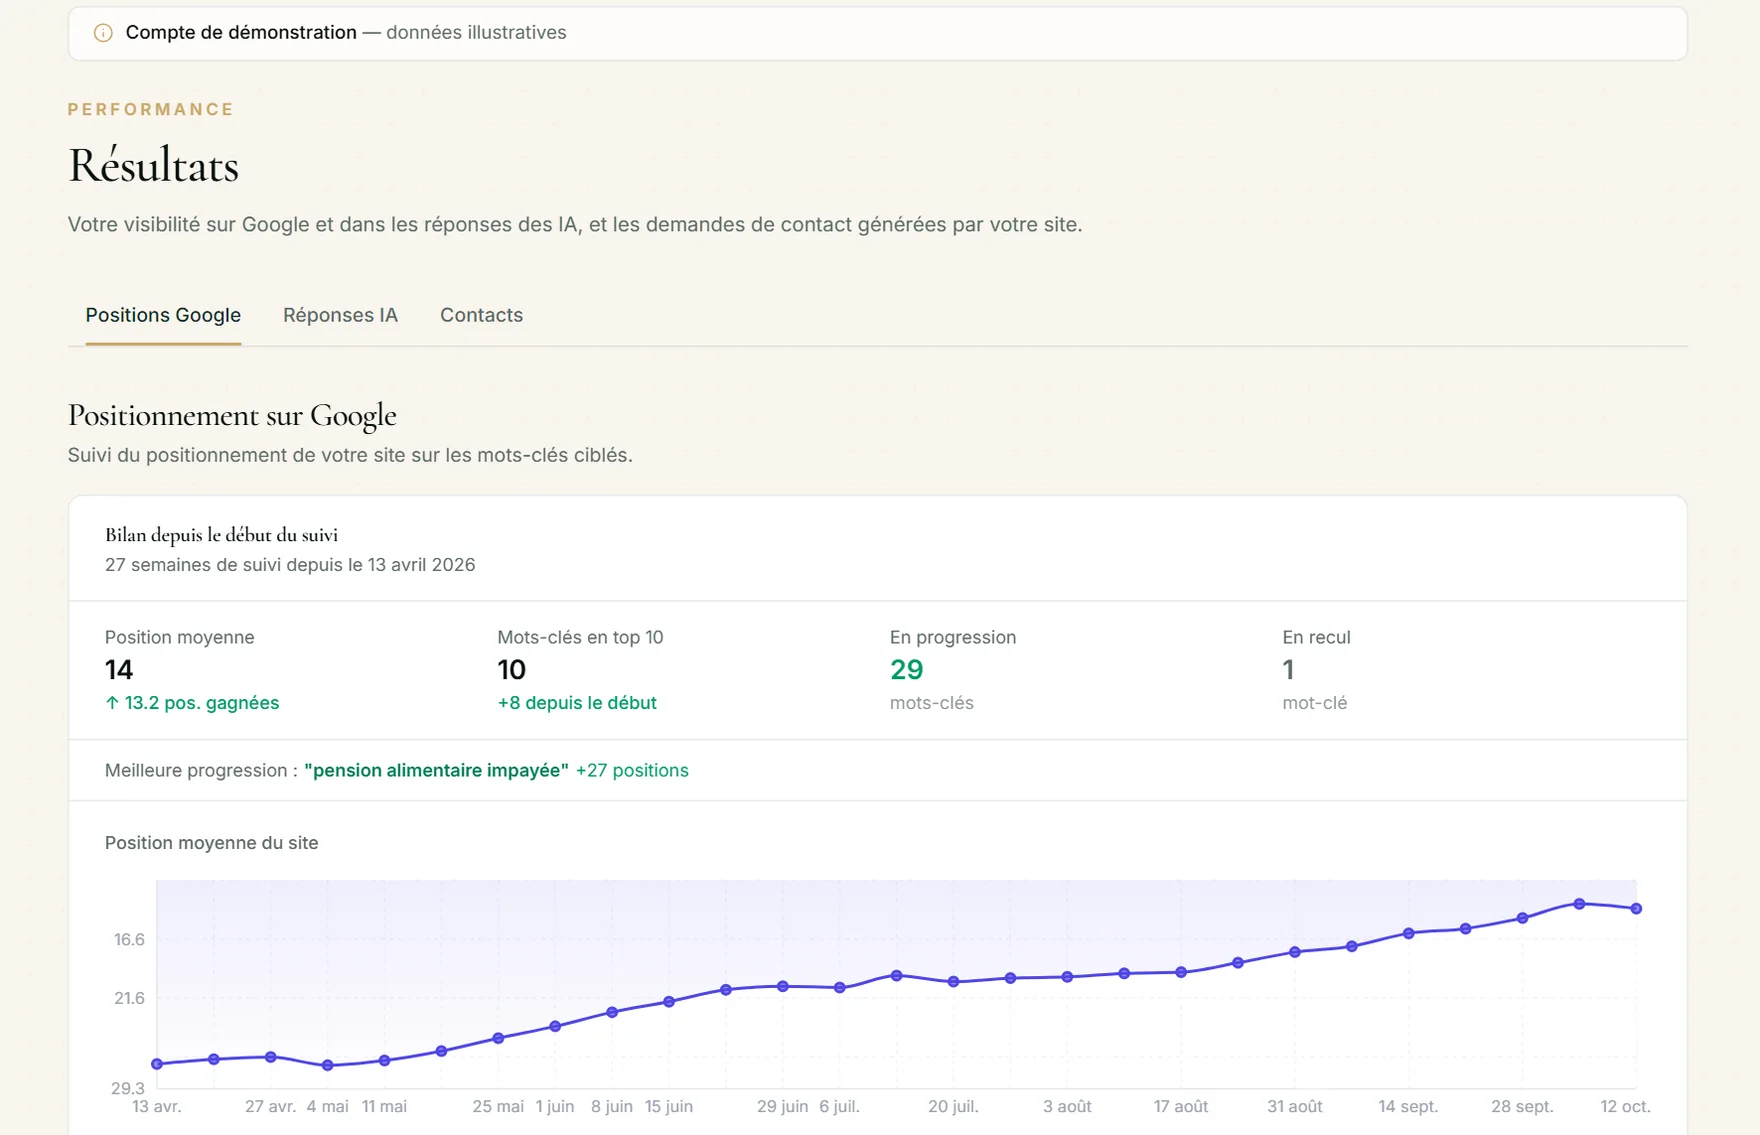The height and width of the screenshot is (1135, 1760).
Task: Click the 17 août axis label
Action: click(x=1181, y=1107)
